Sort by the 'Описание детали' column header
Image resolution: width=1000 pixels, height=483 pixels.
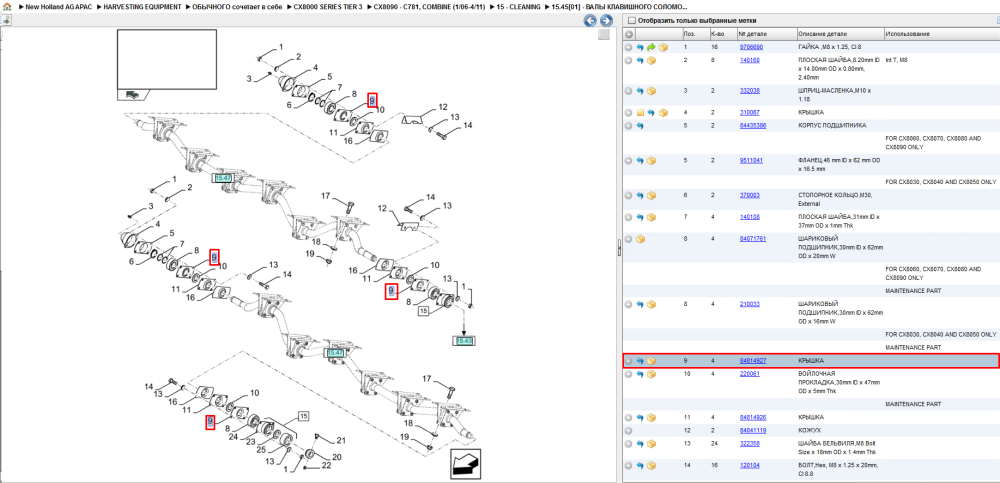click(x=839, y=34)
